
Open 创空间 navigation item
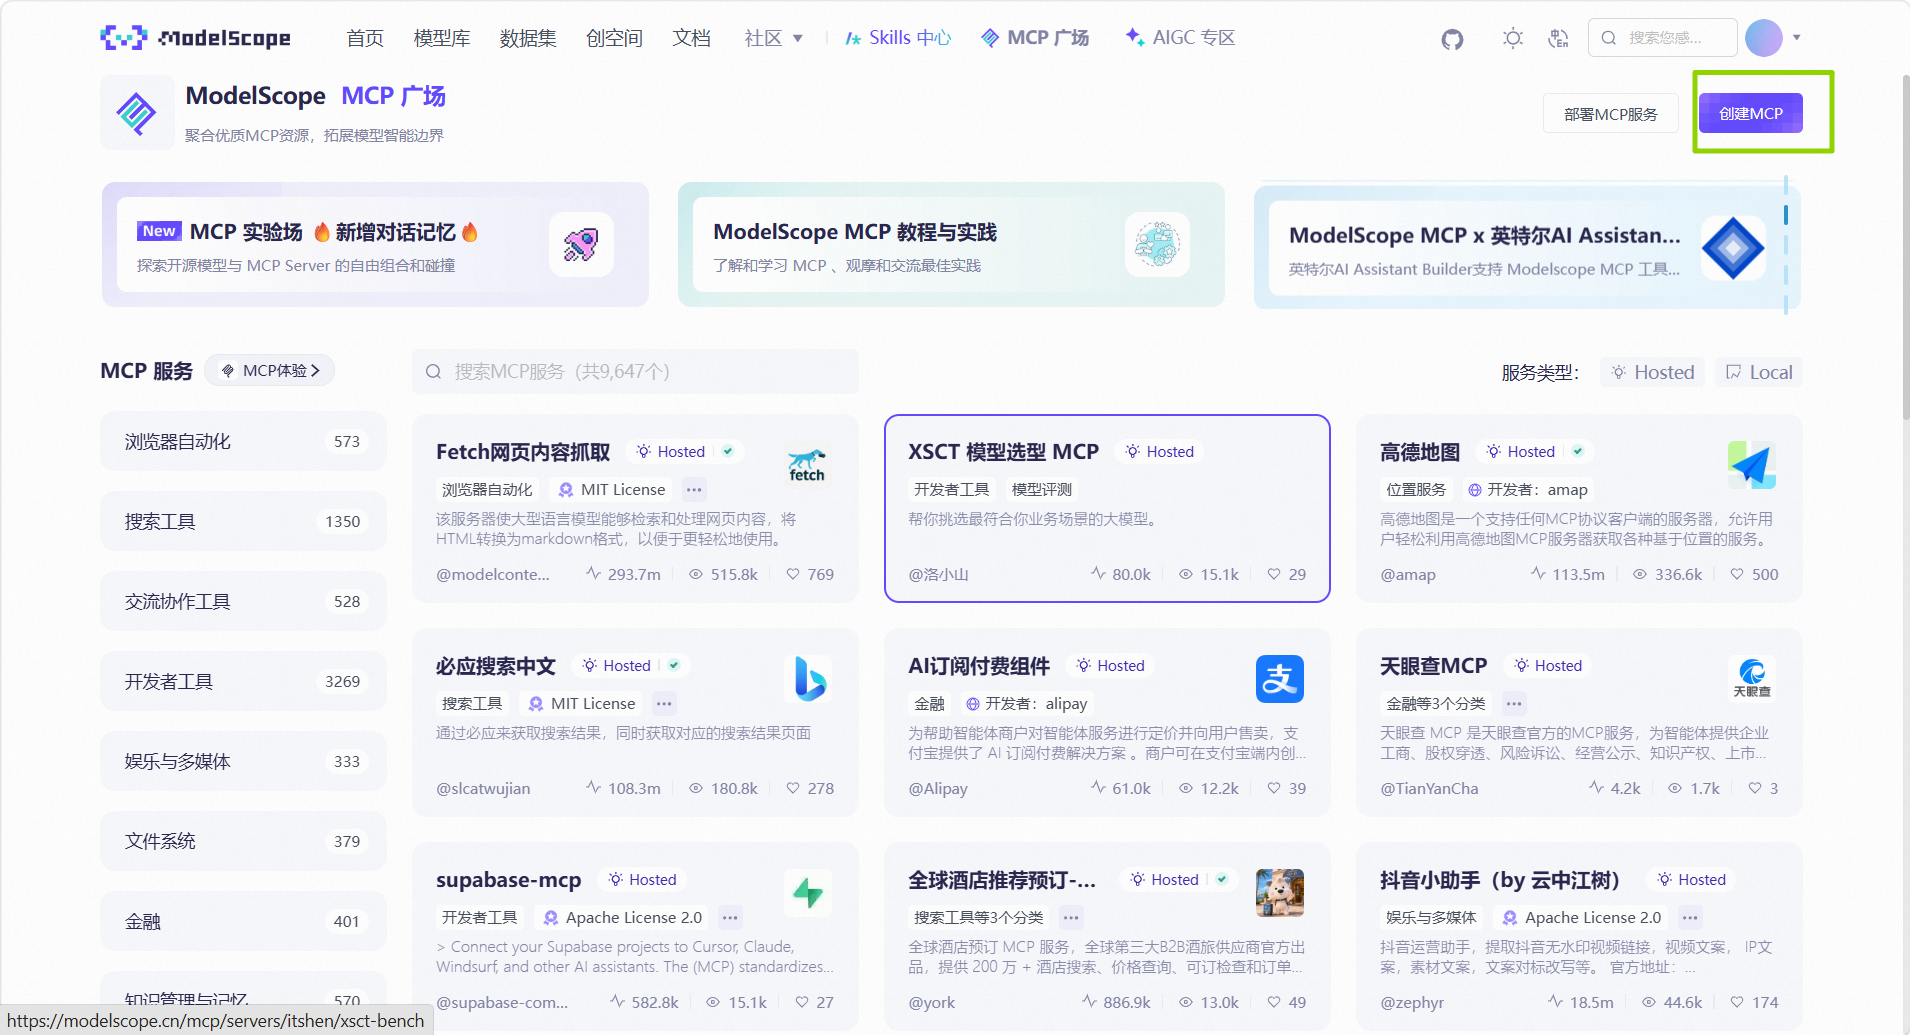(x=614, y=38)
